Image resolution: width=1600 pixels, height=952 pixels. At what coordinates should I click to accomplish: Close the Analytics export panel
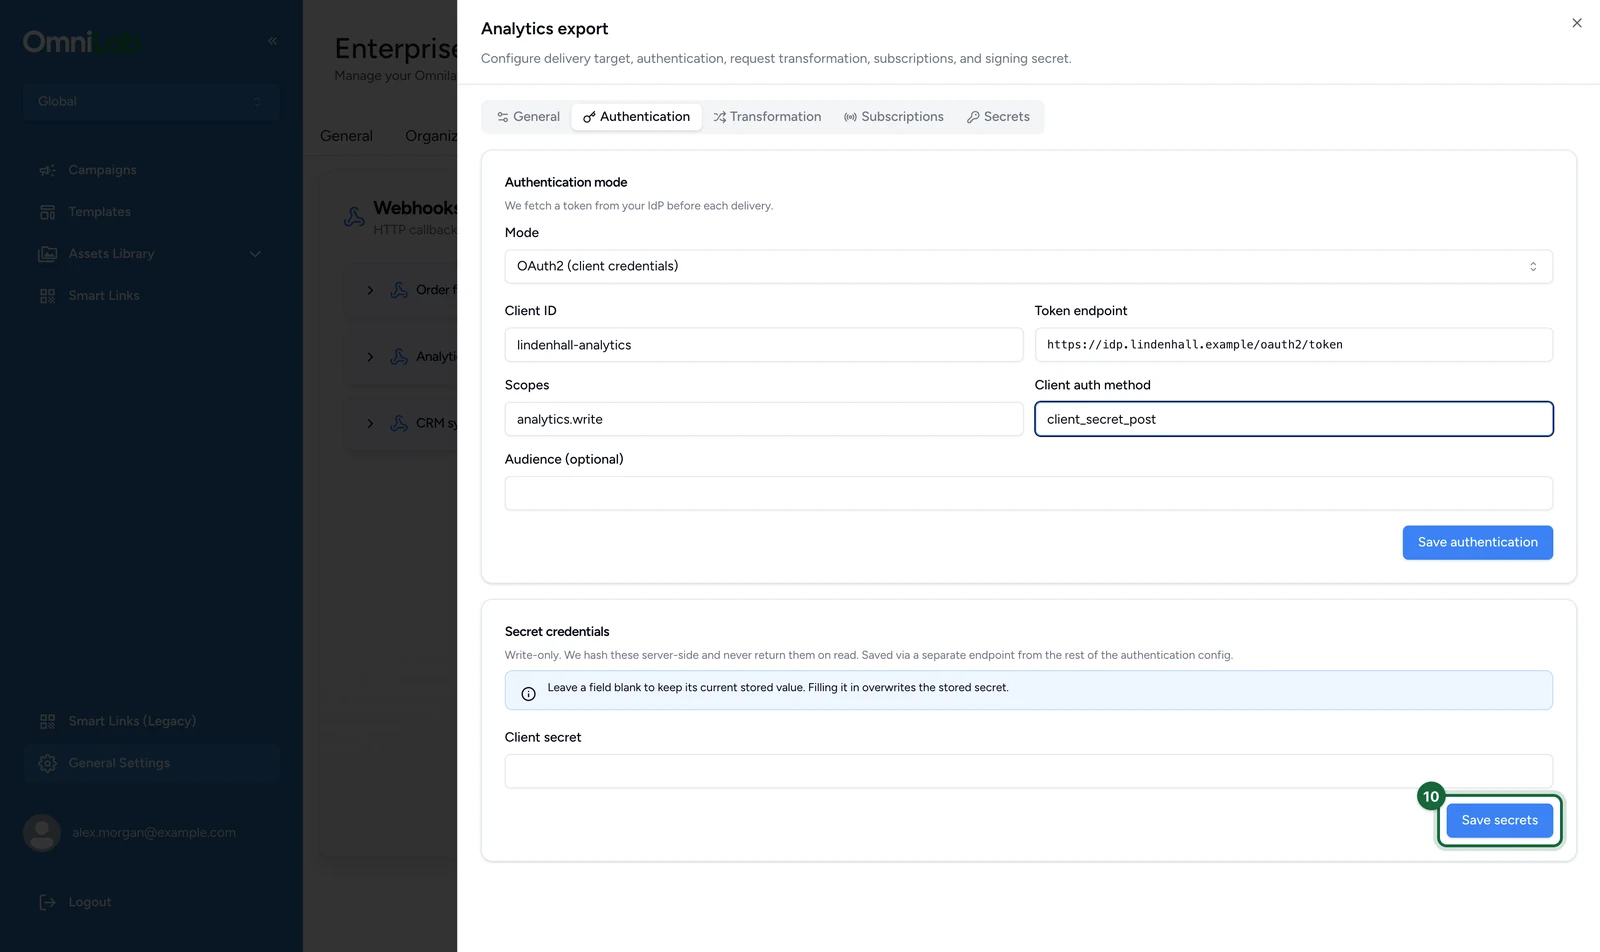(x=1577, y=23)
